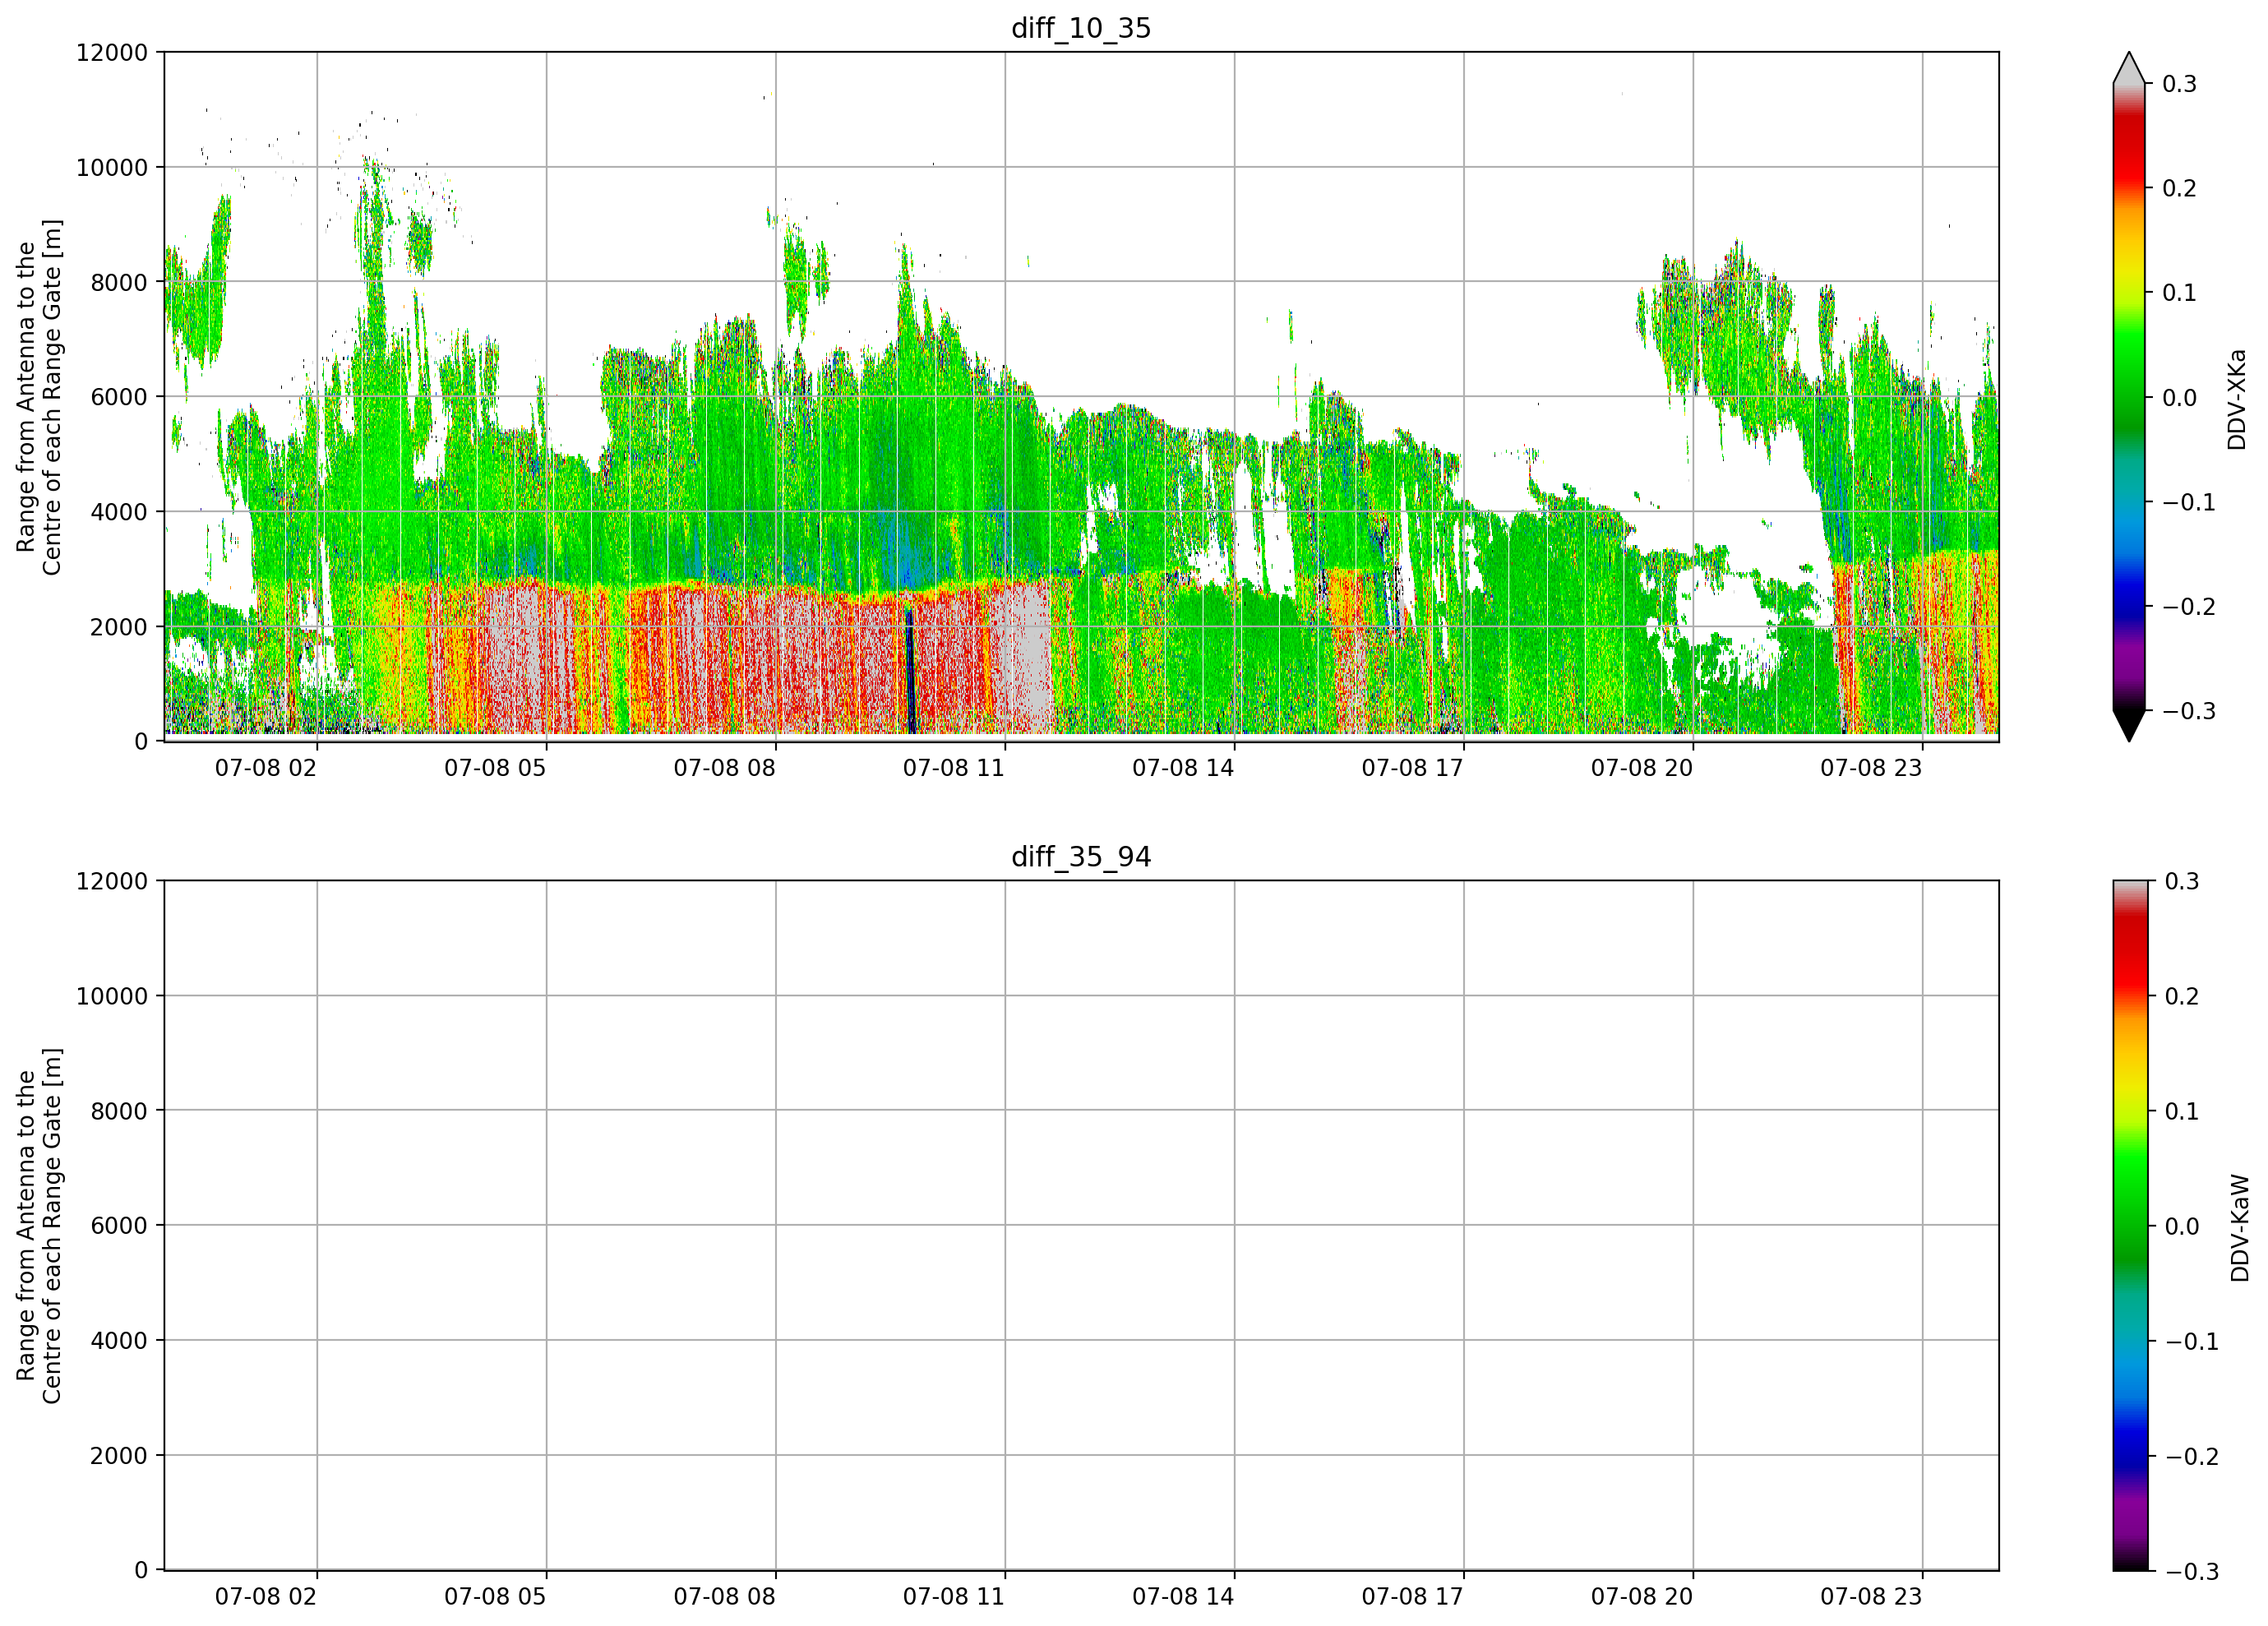The height and width of the screenshot is (1626, 2268).
Task: Click y-tick 10000 of the diff_10_35 plot
Action: click(x=112, y=168)
